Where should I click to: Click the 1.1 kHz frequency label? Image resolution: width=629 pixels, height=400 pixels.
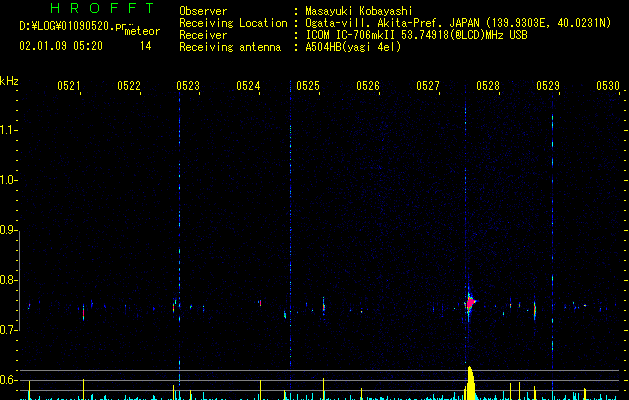[8, 130]
